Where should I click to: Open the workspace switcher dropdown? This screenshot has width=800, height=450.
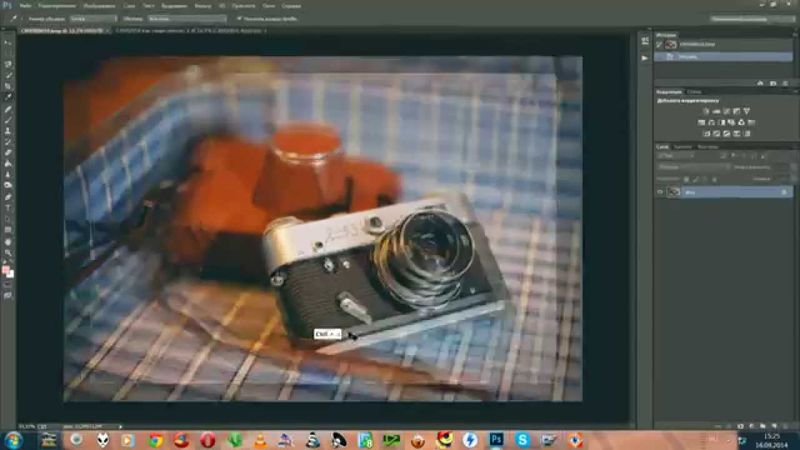pyautogui.click(x=752, y=19)
